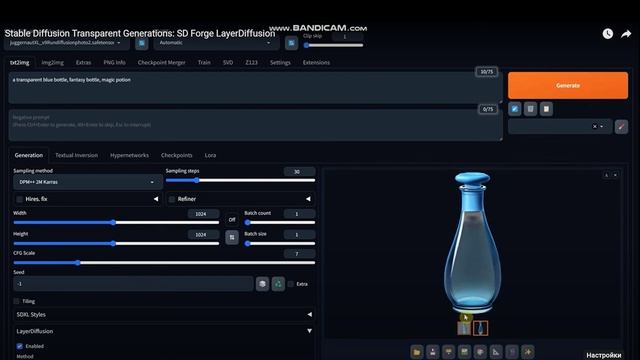Click the read generation parameters arrow icon
Viewport: 640px width, 360px height.
(515, 109)
